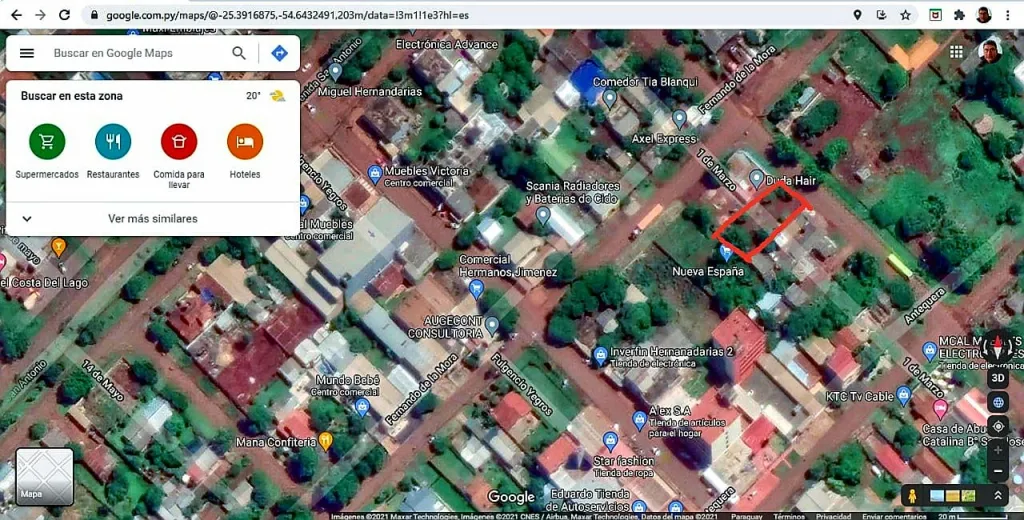
Task: Open the Chrome three-dot menu
Action: click(x=1008, y=15)
